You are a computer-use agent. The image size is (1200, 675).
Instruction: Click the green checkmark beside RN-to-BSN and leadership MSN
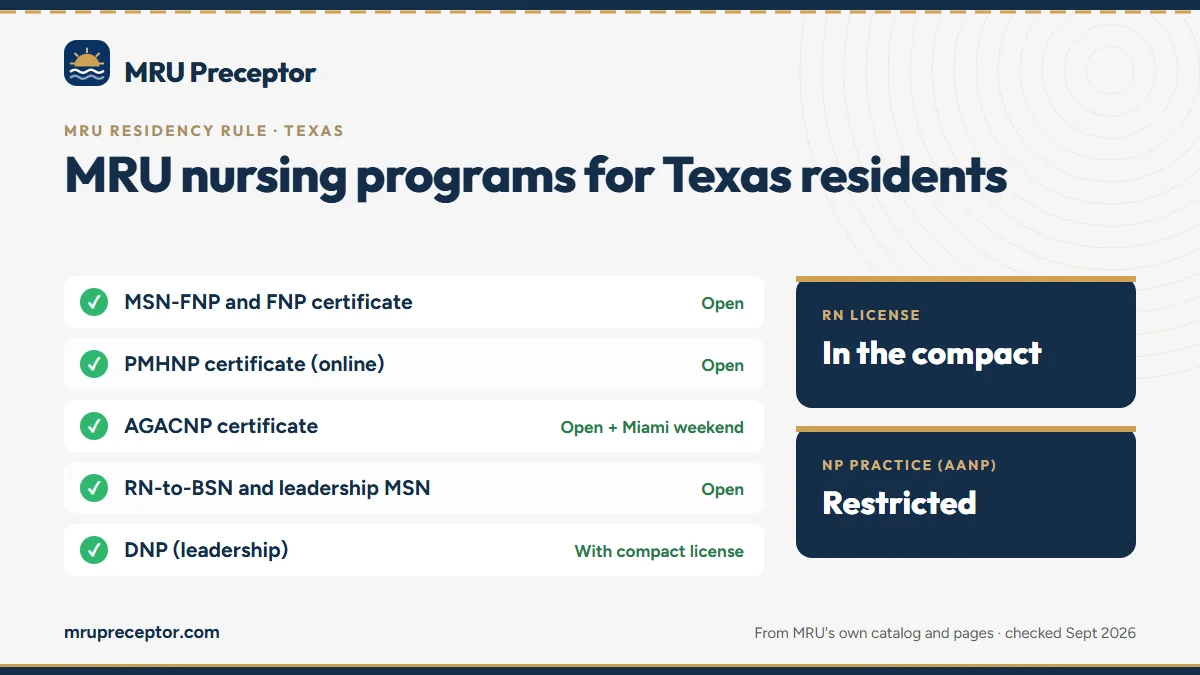(x=94, y=488)
